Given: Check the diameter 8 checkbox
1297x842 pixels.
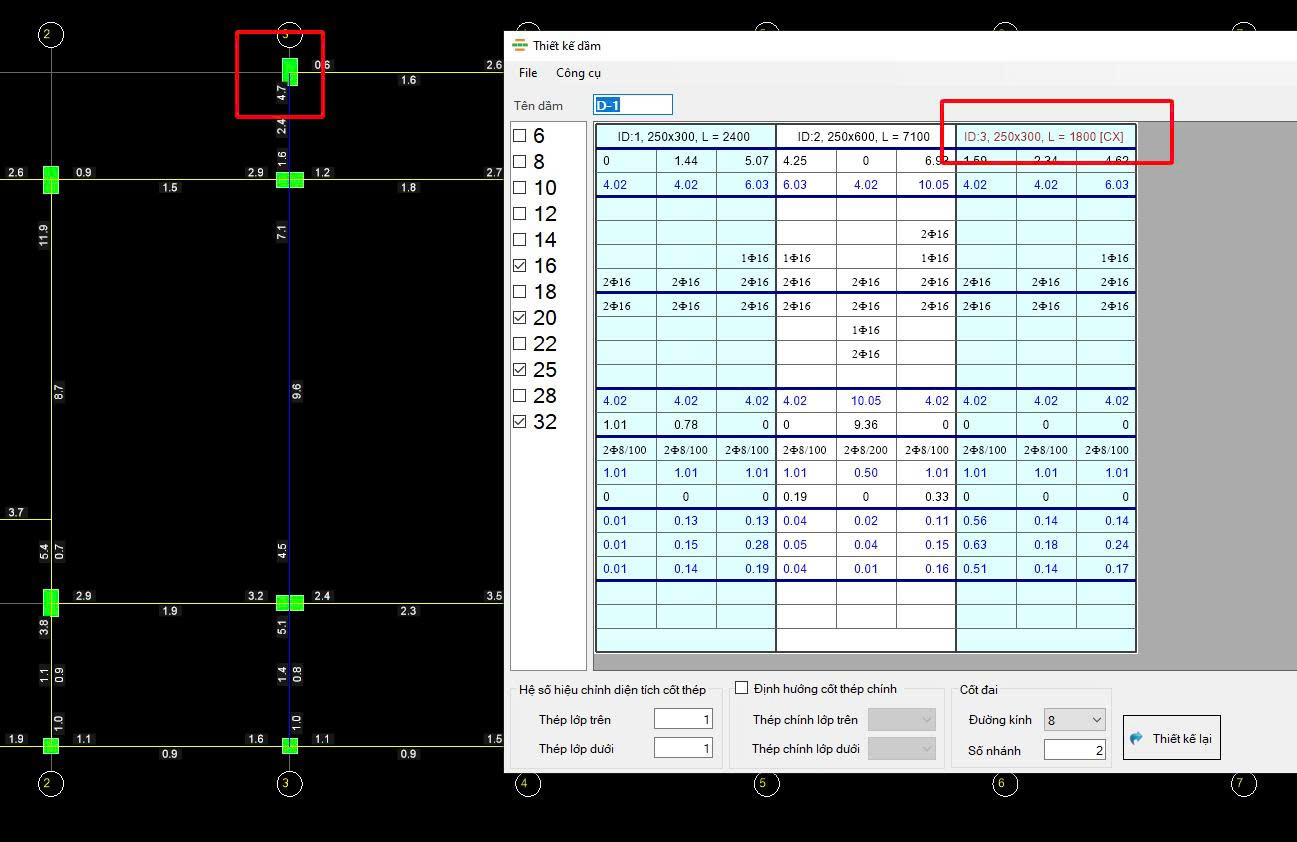Looking at the screenshot, I should point(519,162).
